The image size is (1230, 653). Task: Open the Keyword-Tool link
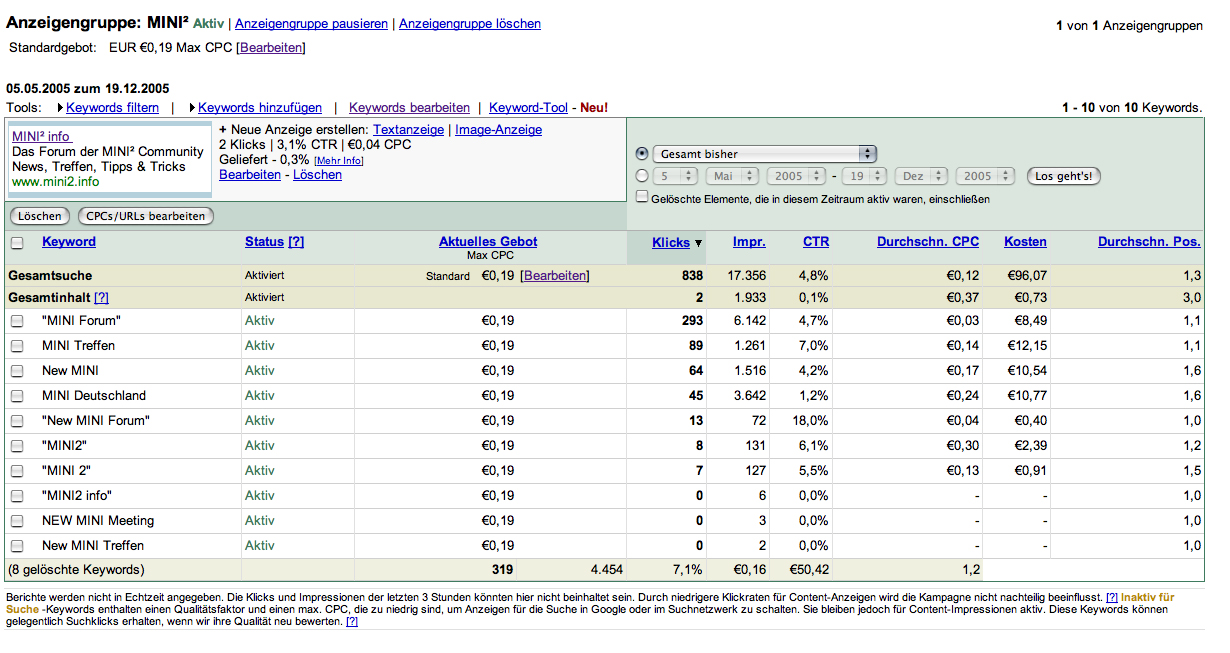[x=528, y=108]
